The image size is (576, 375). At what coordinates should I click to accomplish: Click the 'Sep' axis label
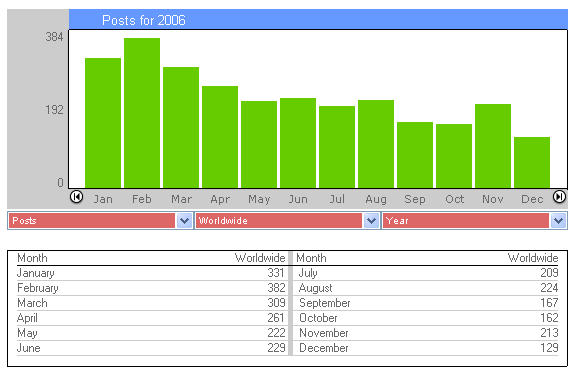click(x=415, y=199)
